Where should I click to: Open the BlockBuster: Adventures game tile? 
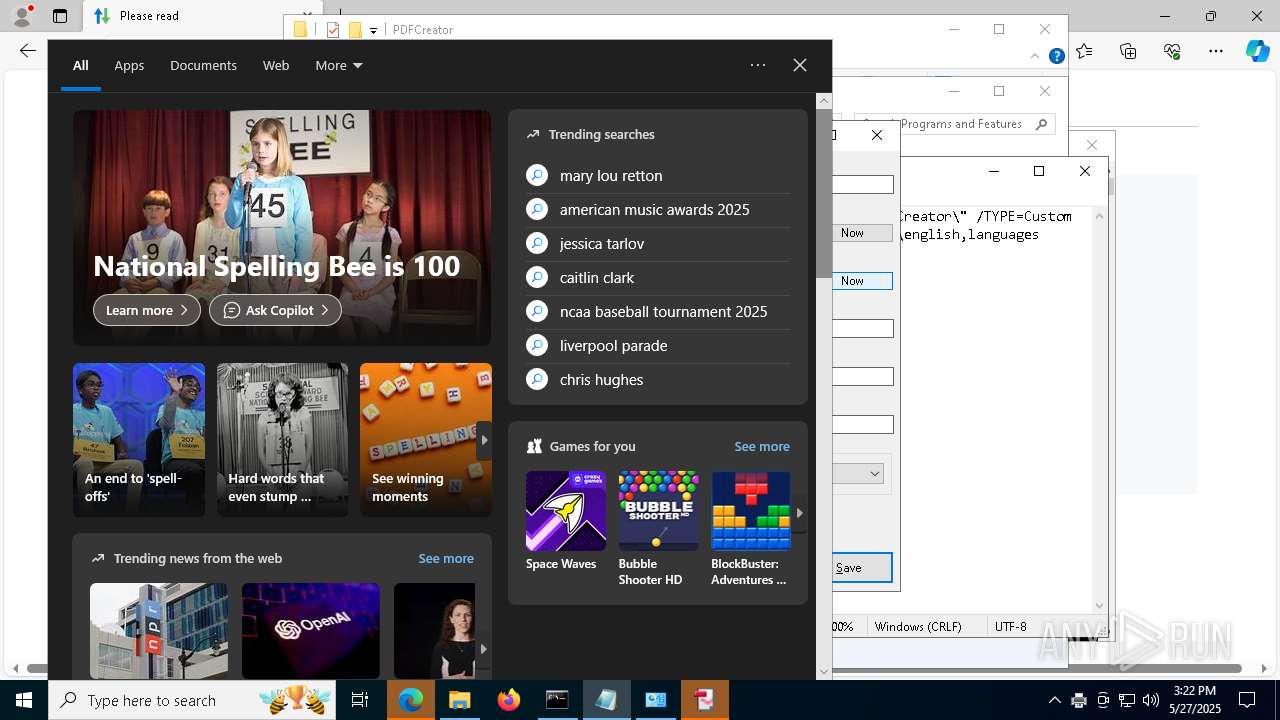coord(751,529)
